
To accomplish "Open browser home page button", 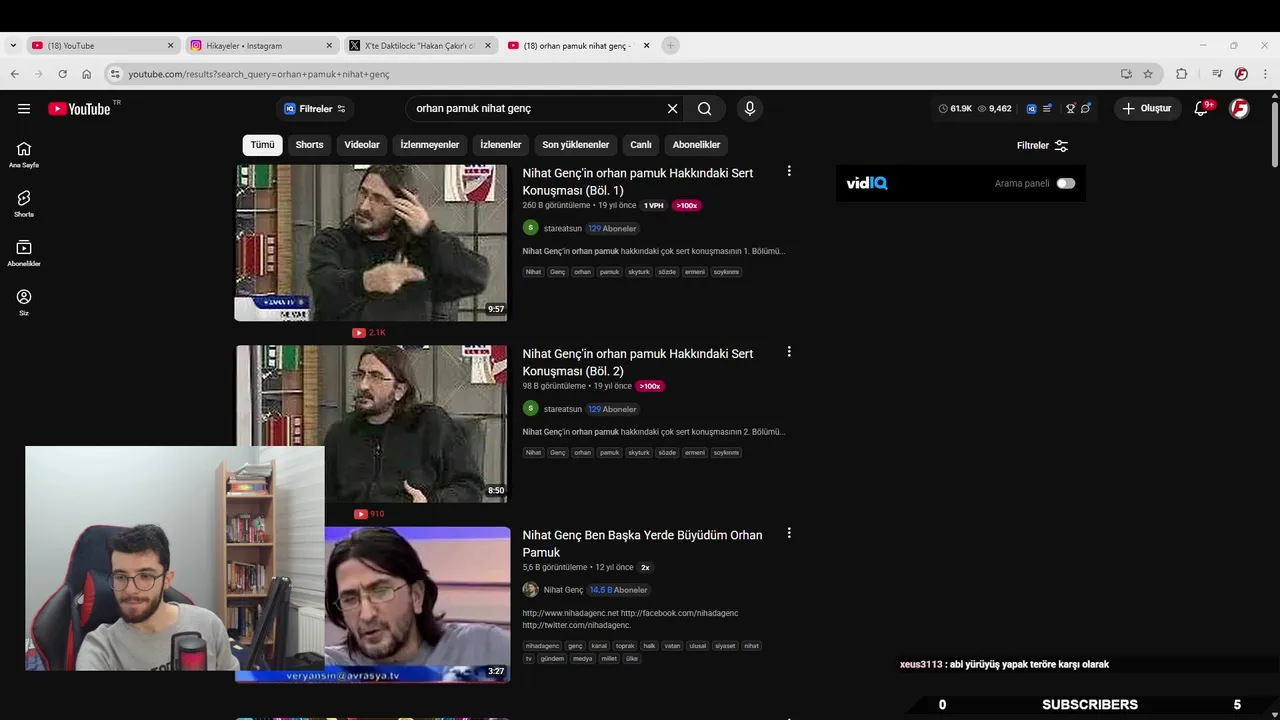I will (86, 74).
